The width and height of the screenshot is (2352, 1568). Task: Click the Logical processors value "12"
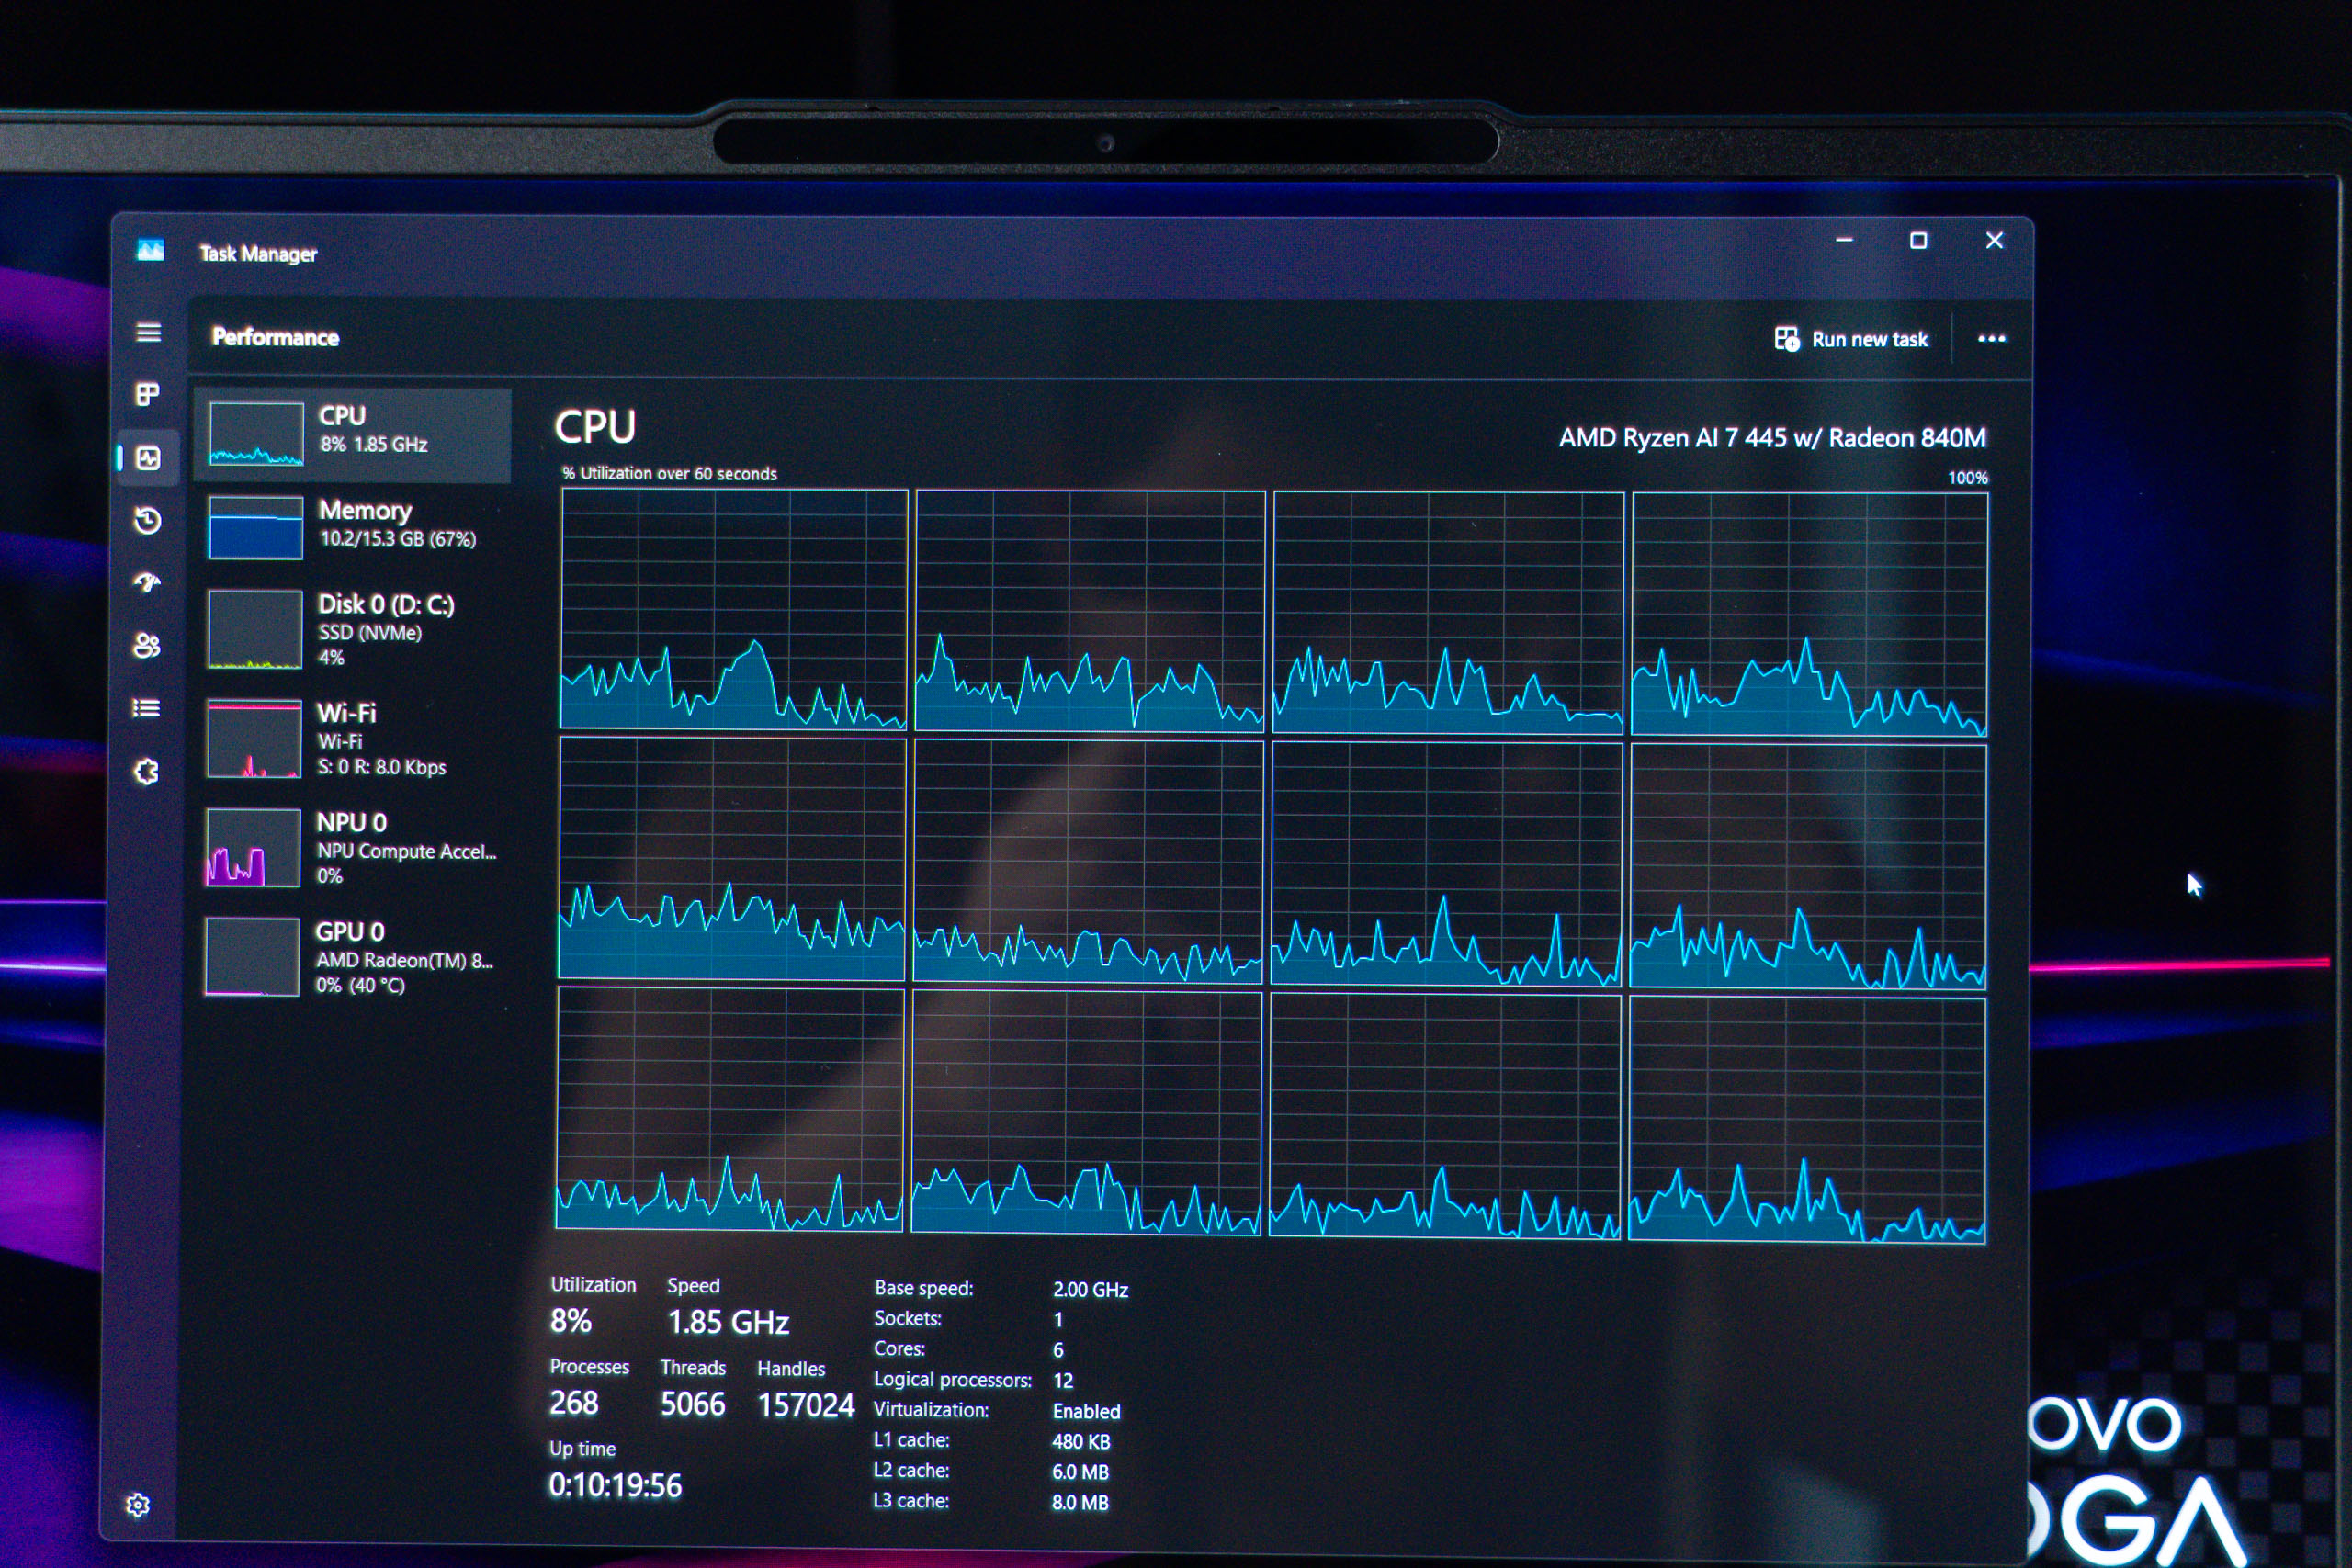click(1063, 1381)
